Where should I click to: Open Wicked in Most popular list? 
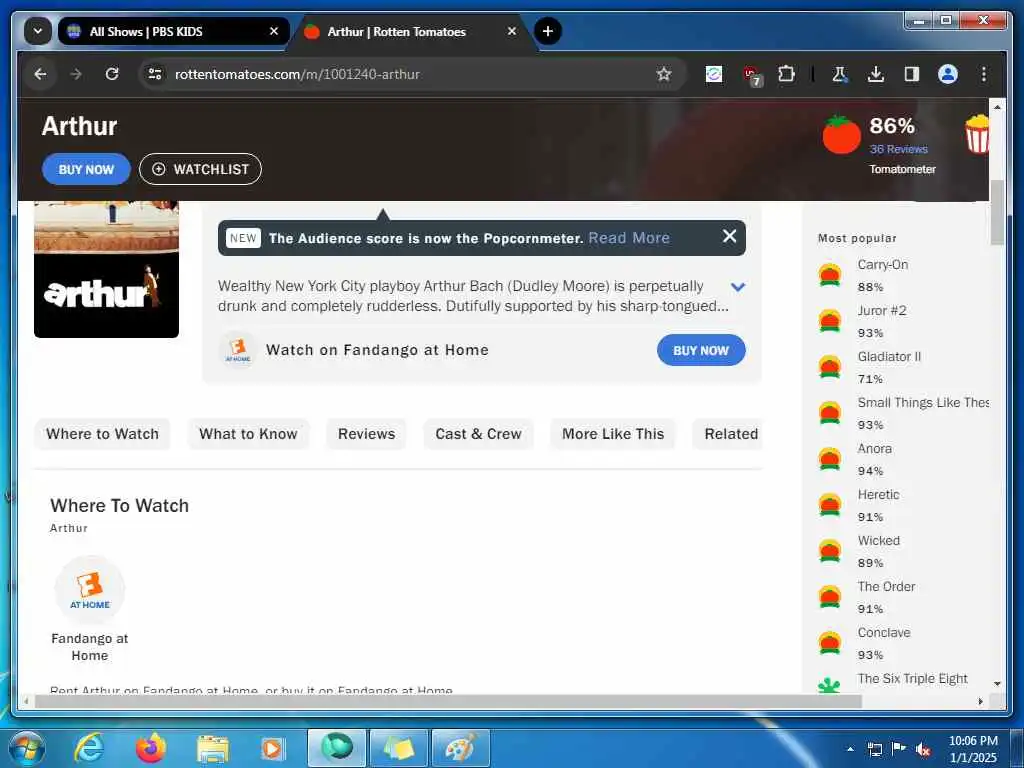[878, 541]
